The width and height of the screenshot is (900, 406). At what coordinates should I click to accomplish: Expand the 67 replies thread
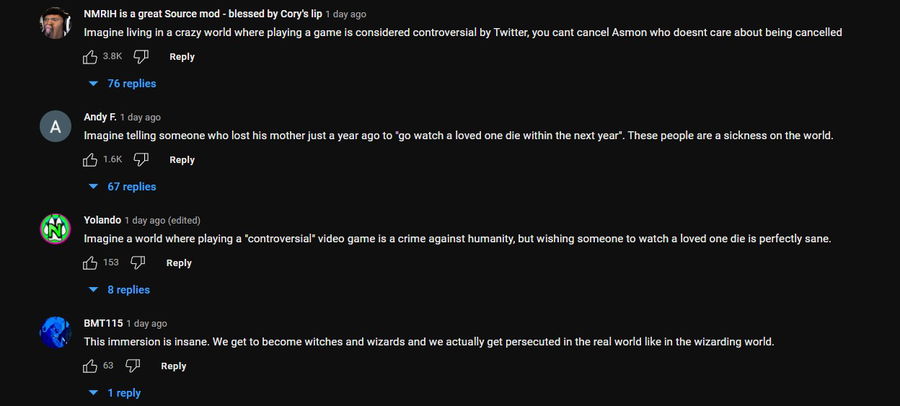[x=124, y=187]
